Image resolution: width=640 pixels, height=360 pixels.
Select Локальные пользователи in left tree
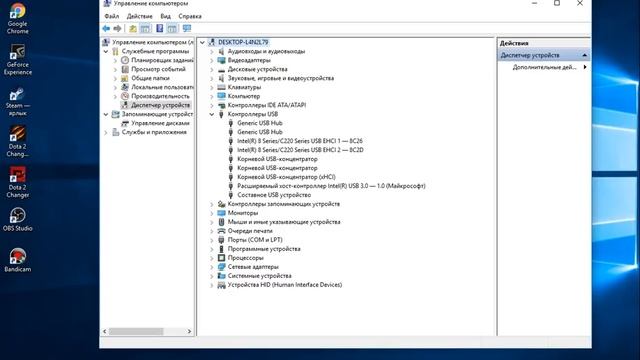point(162,87)
